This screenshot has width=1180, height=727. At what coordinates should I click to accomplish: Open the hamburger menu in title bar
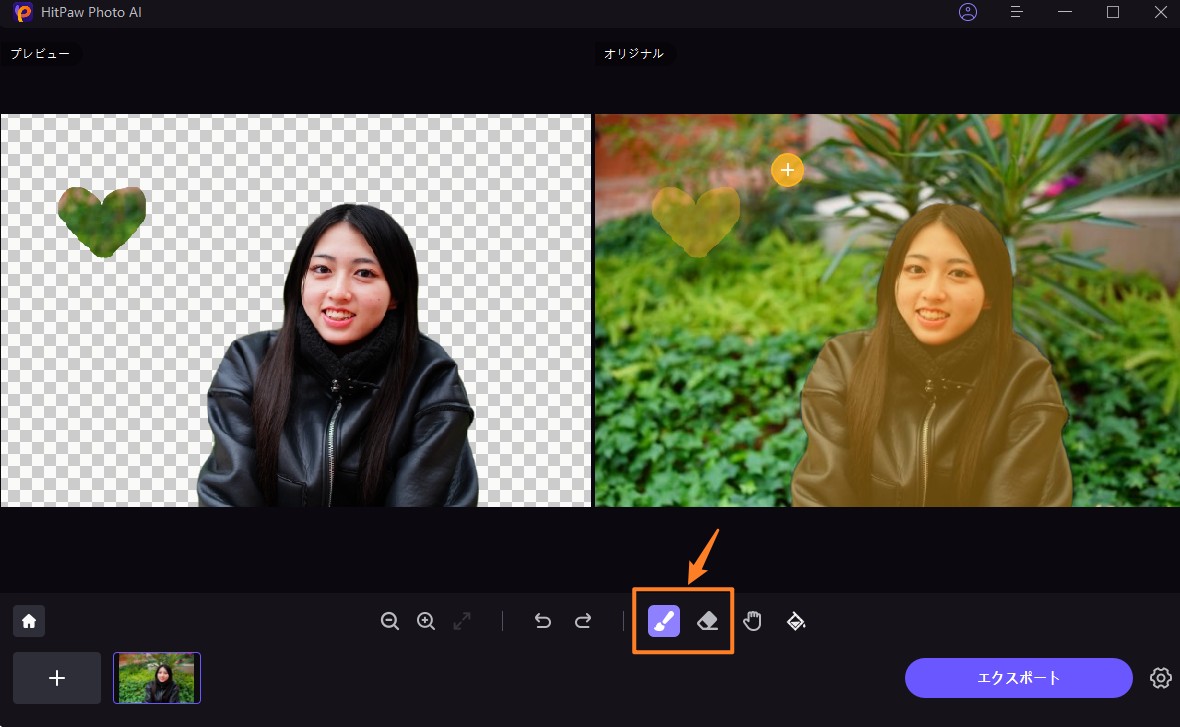[x=1016, y=12]
